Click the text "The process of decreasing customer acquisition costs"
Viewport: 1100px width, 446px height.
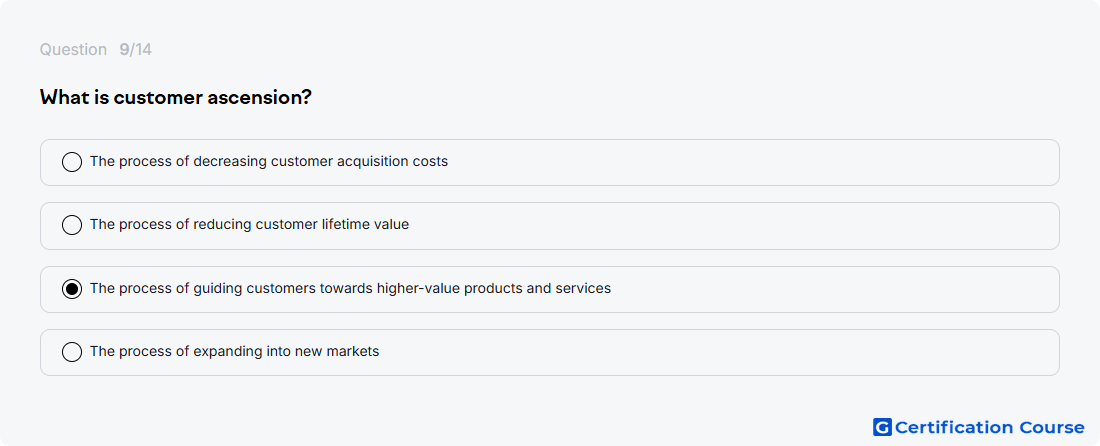(269, 161)
